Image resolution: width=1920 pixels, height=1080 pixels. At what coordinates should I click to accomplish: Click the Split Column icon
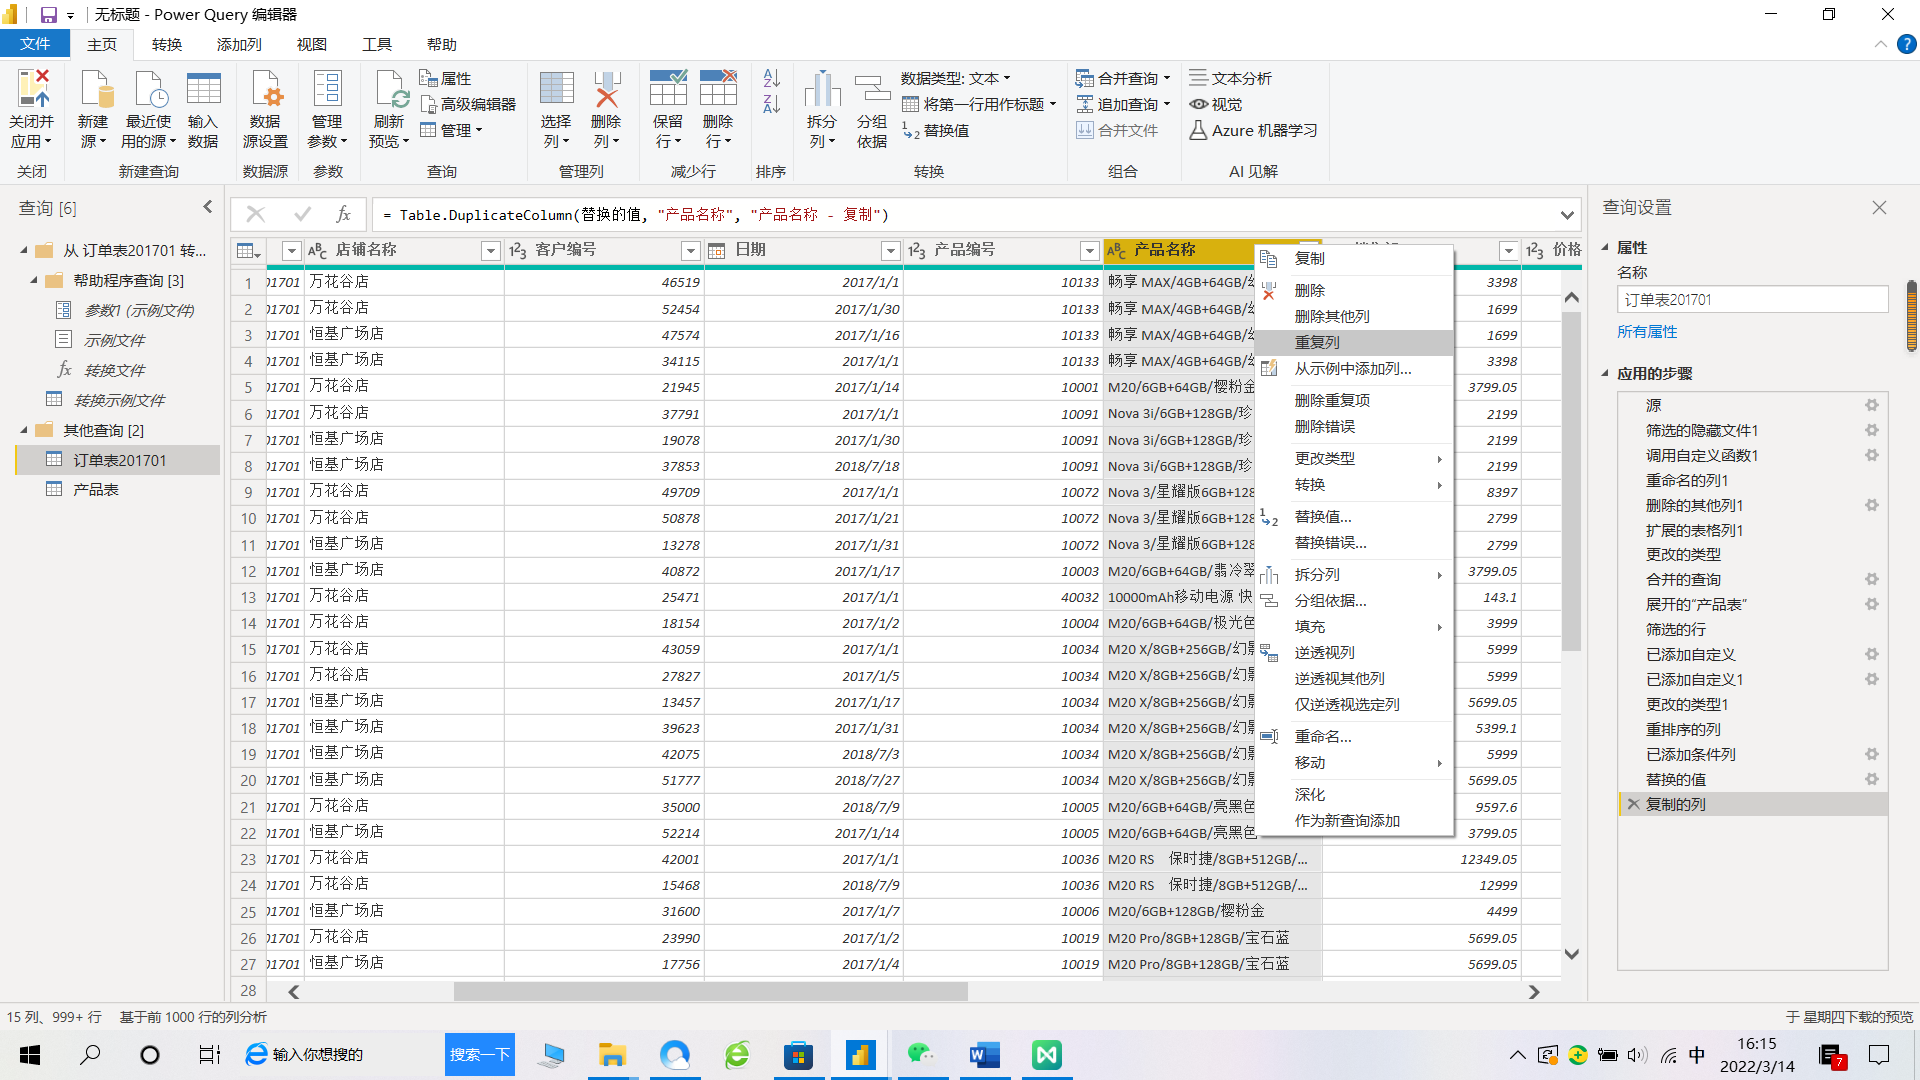pos(822,90)
